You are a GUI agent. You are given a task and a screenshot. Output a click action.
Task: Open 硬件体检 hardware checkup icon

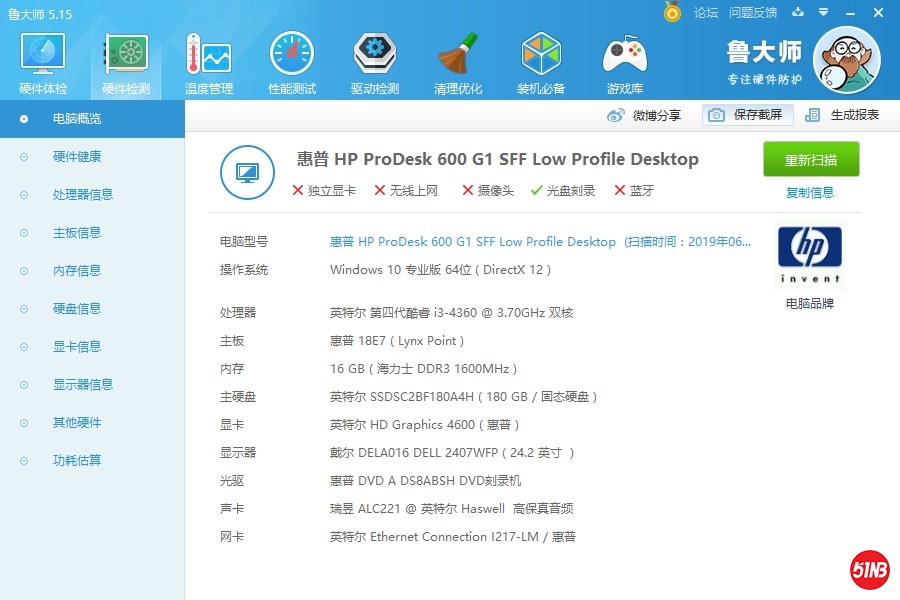(x=43, y=62)
